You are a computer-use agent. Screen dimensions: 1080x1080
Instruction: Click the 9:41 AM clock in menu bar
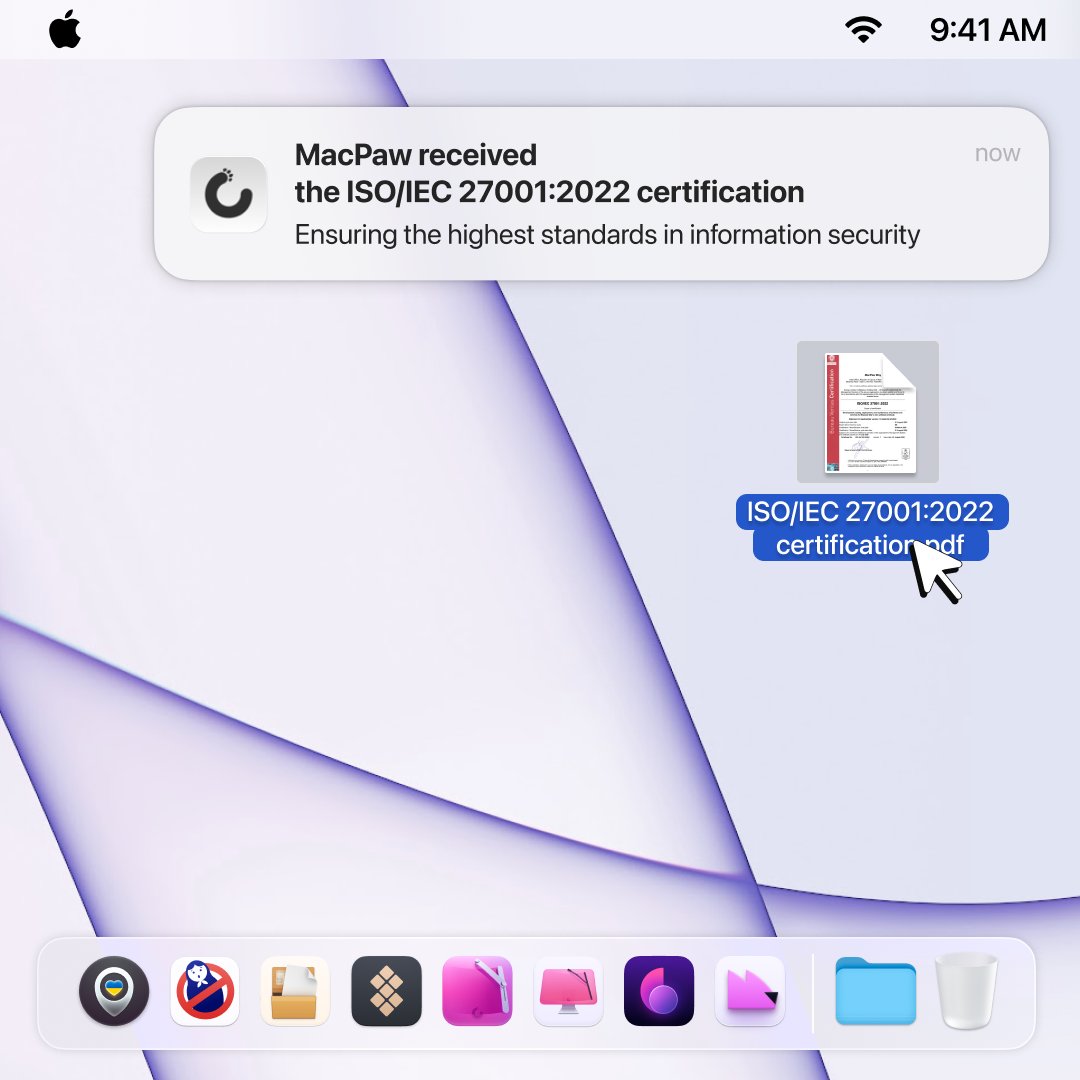pyautogui.click(x=988, y=30)
